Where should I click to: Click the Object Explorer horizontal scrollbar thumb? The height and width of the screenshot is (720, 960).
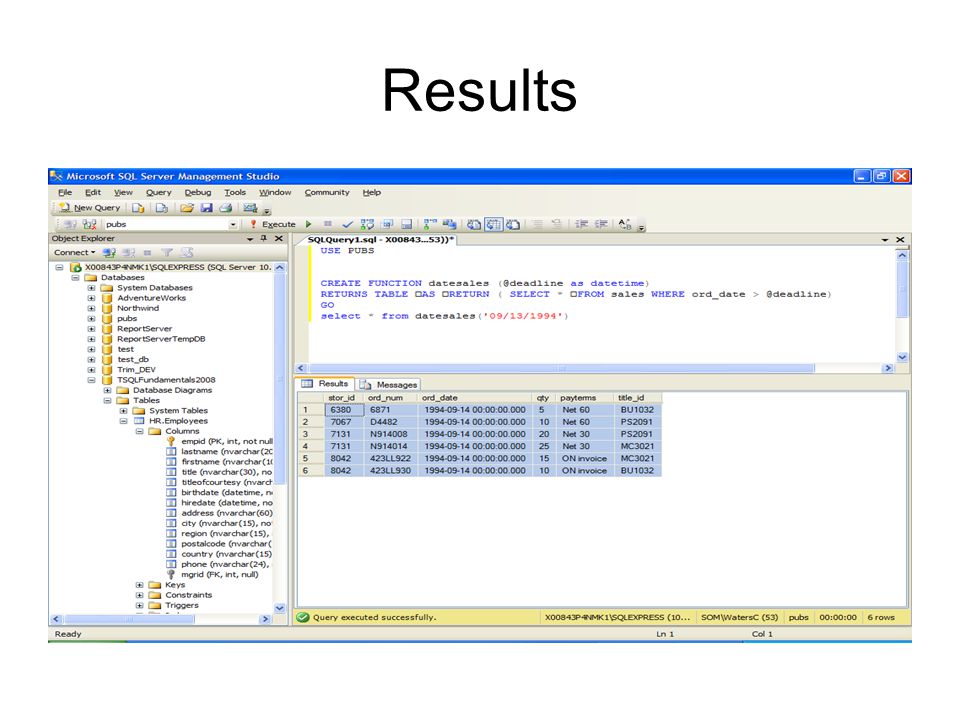129,620
